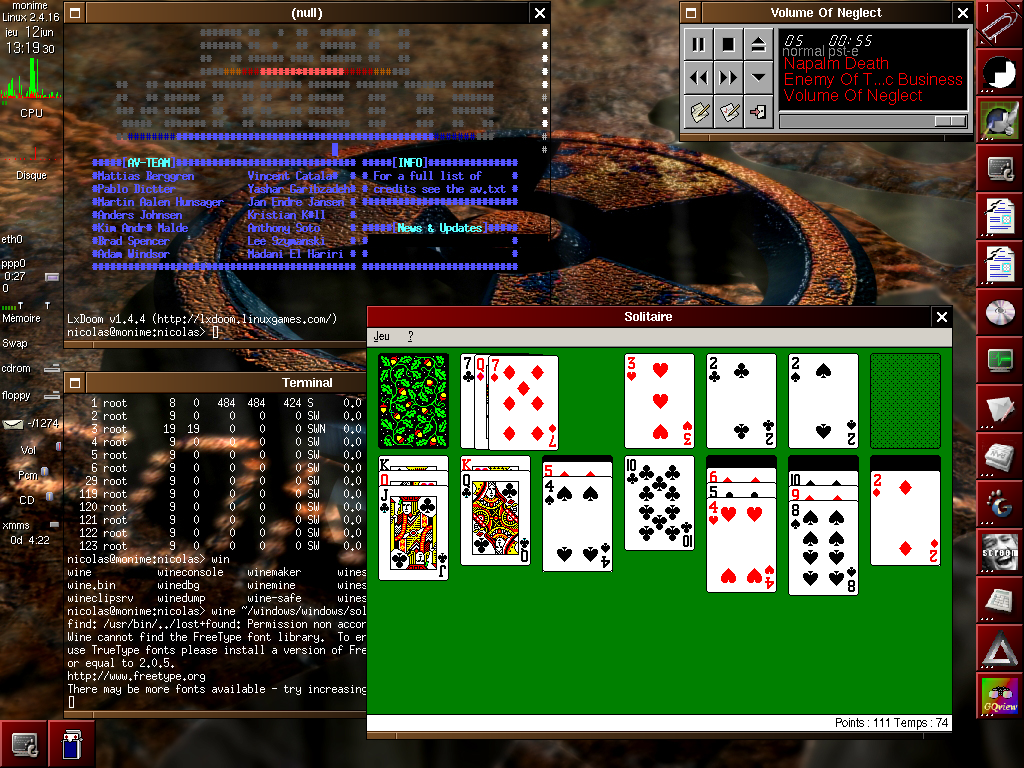Image resolution: width=1024 pixels, height=768 pixels.
Task: Open the Jeu menu in Solitaire
Action: pyautogui.click(x=382, y=337)
